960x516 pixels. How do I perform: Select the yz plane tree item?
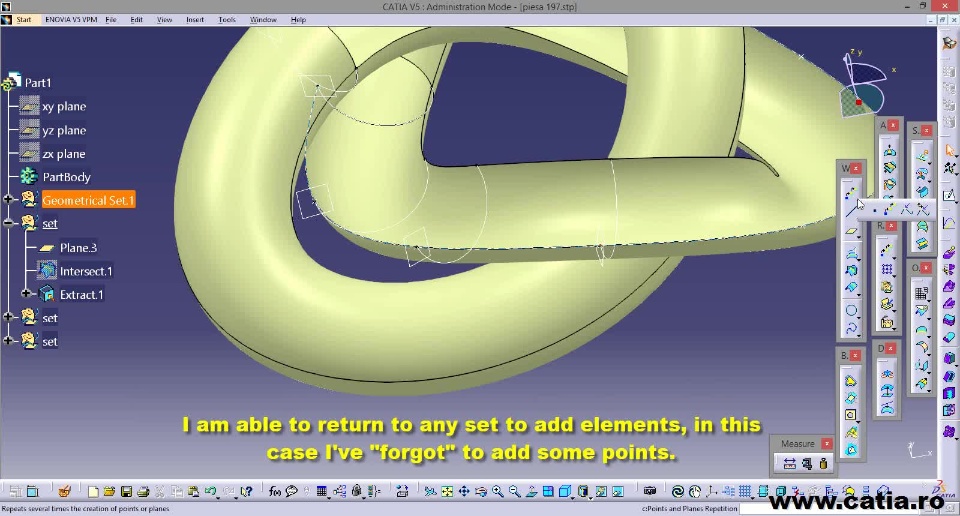64,130
